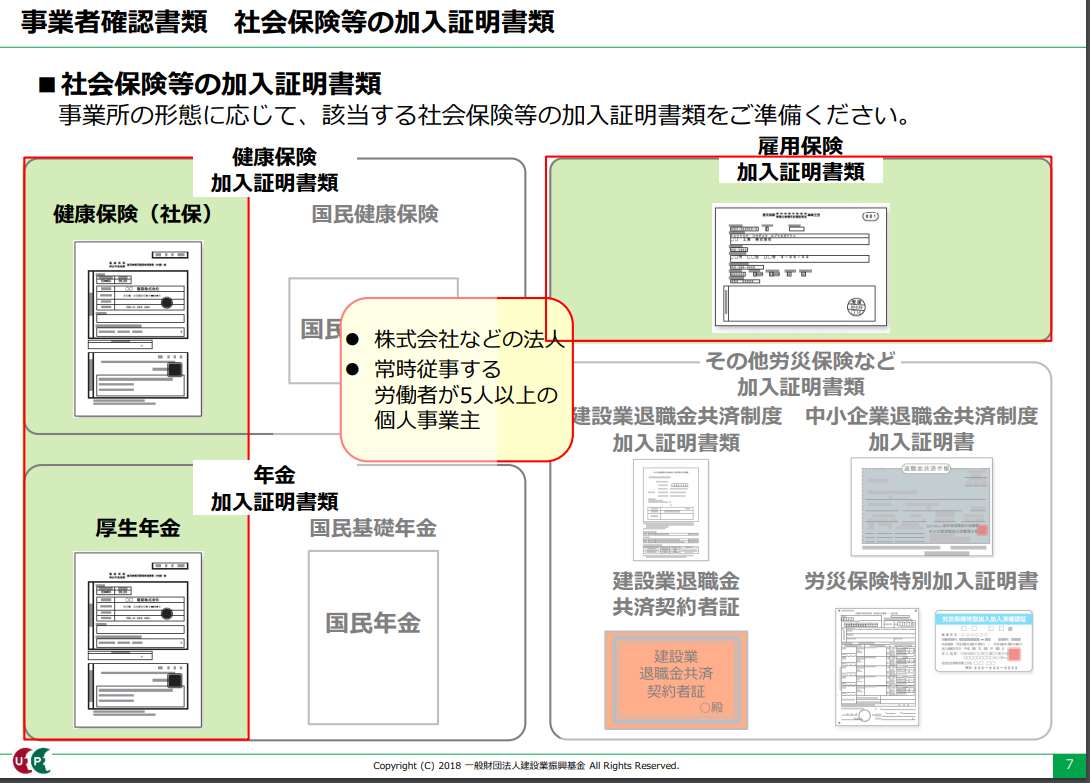Screen dimensions: 1090x783
Task: Click the yellow callout about 株式会社などの法人
Action: pyautogui.click(x=456, y=379)
